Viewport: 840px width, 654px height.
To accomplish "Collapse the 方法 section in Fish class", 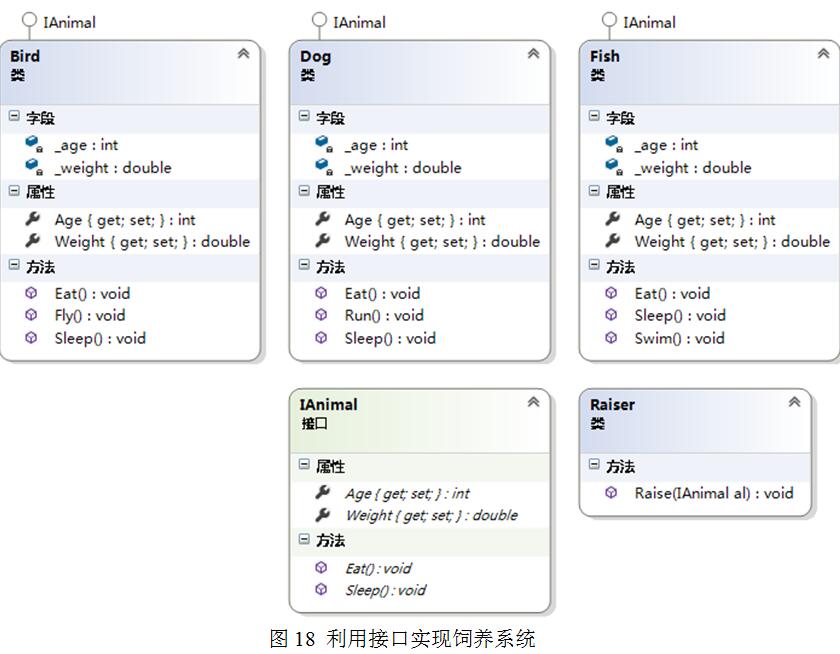I will coord(594,265).
